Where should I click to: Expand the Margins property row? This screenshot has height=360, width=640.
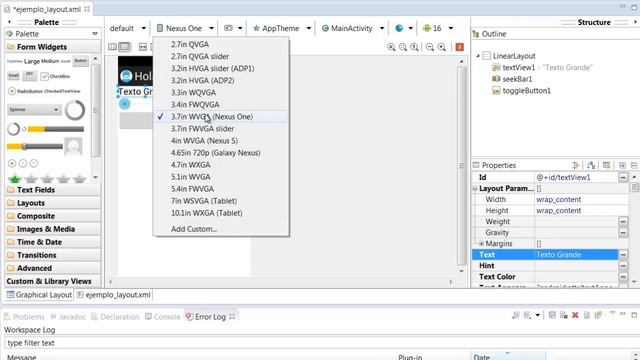481,244
